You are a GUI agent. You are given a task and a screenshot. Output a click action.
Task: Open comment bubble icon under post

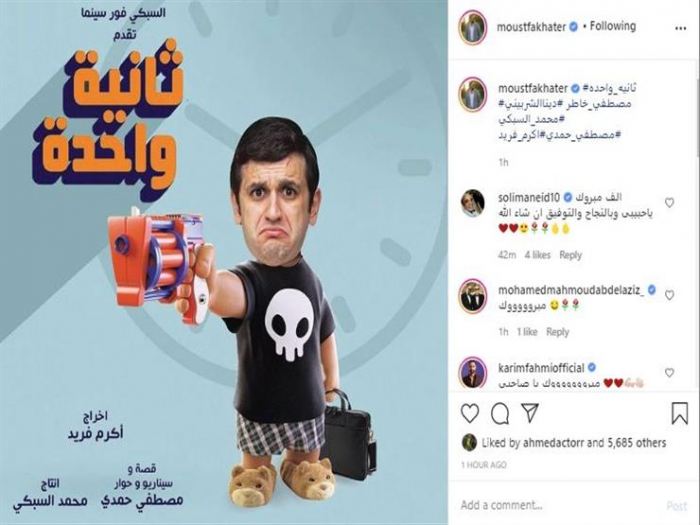pyautogui.click(x=500, y=413)
